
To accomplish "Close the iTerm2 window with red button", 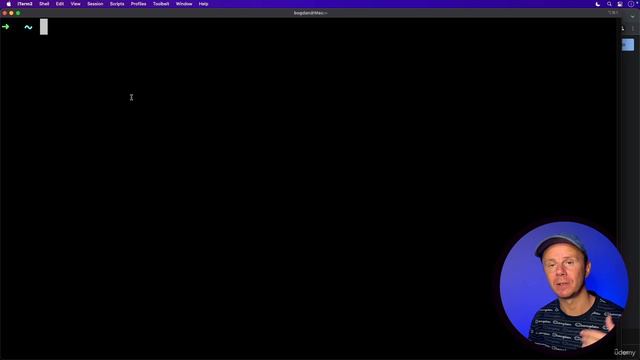I will pyautogui.click(x=4, y=13).
